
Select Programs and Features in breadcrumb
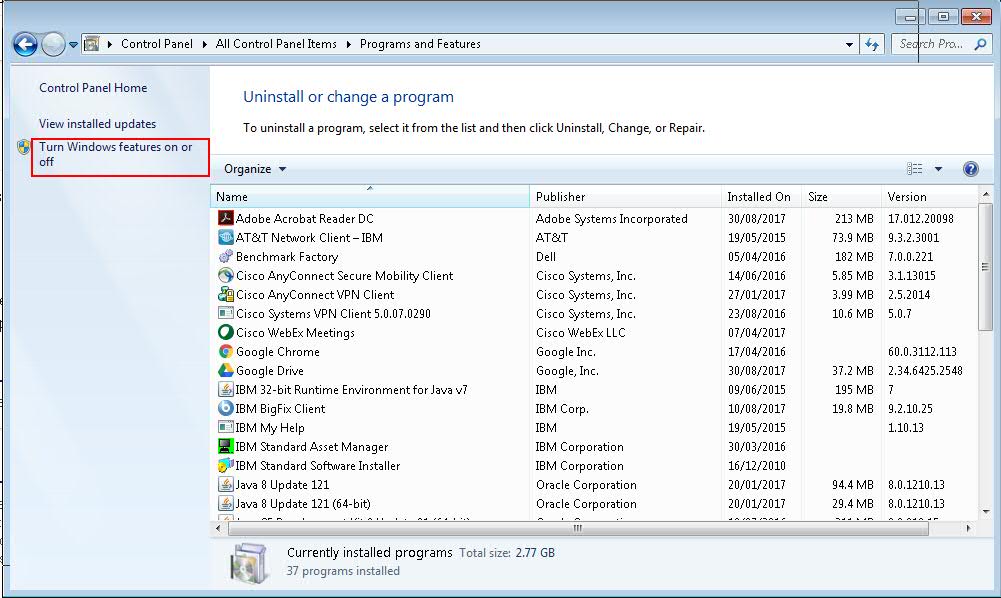(x=415, y=43)
